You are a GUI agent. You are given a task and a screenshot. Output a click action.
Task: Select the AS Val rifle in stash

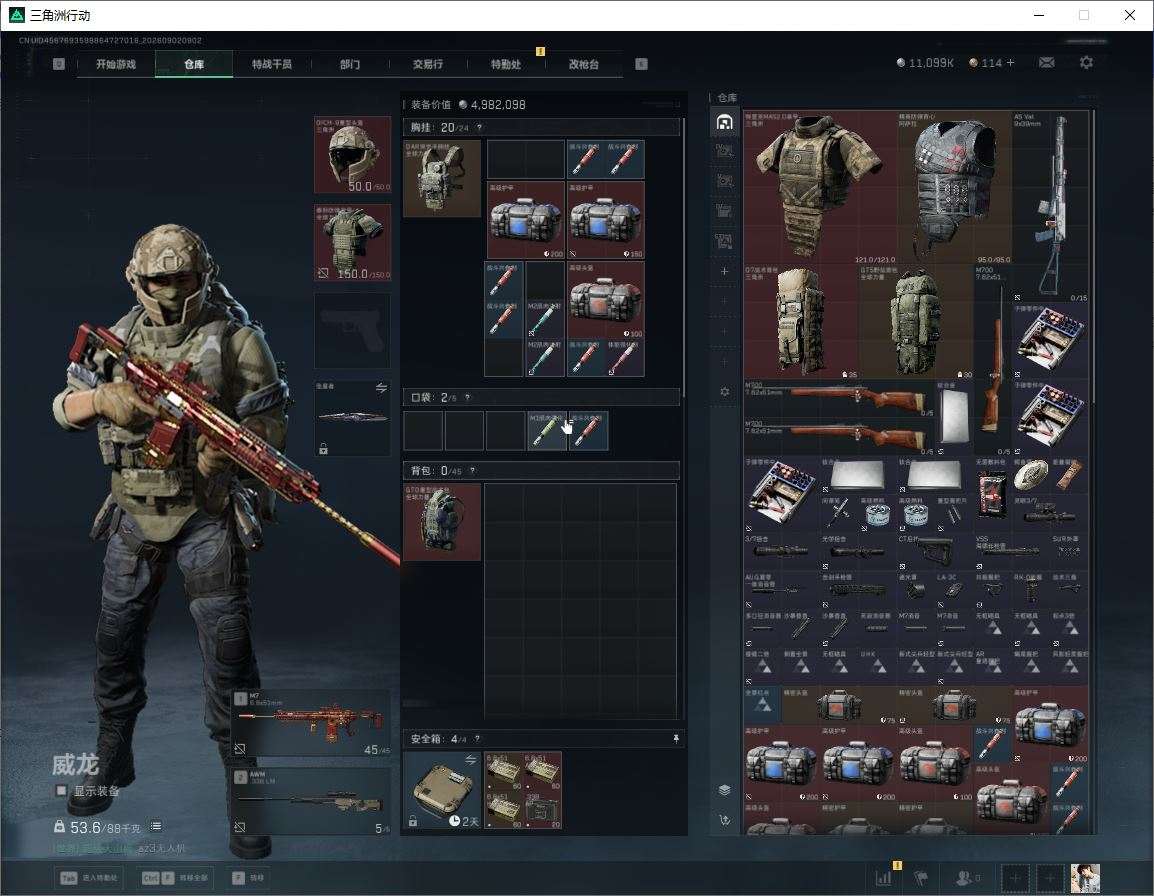pos(1051,206)
